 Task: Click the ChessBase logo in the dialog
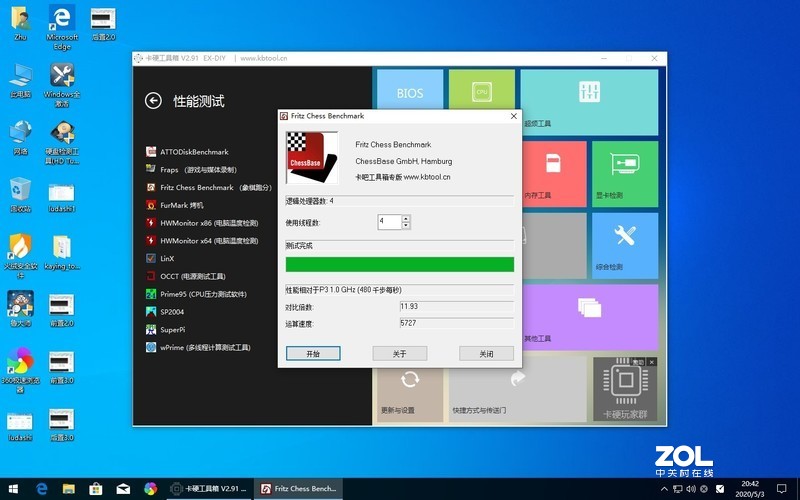[x=312, y=158]
